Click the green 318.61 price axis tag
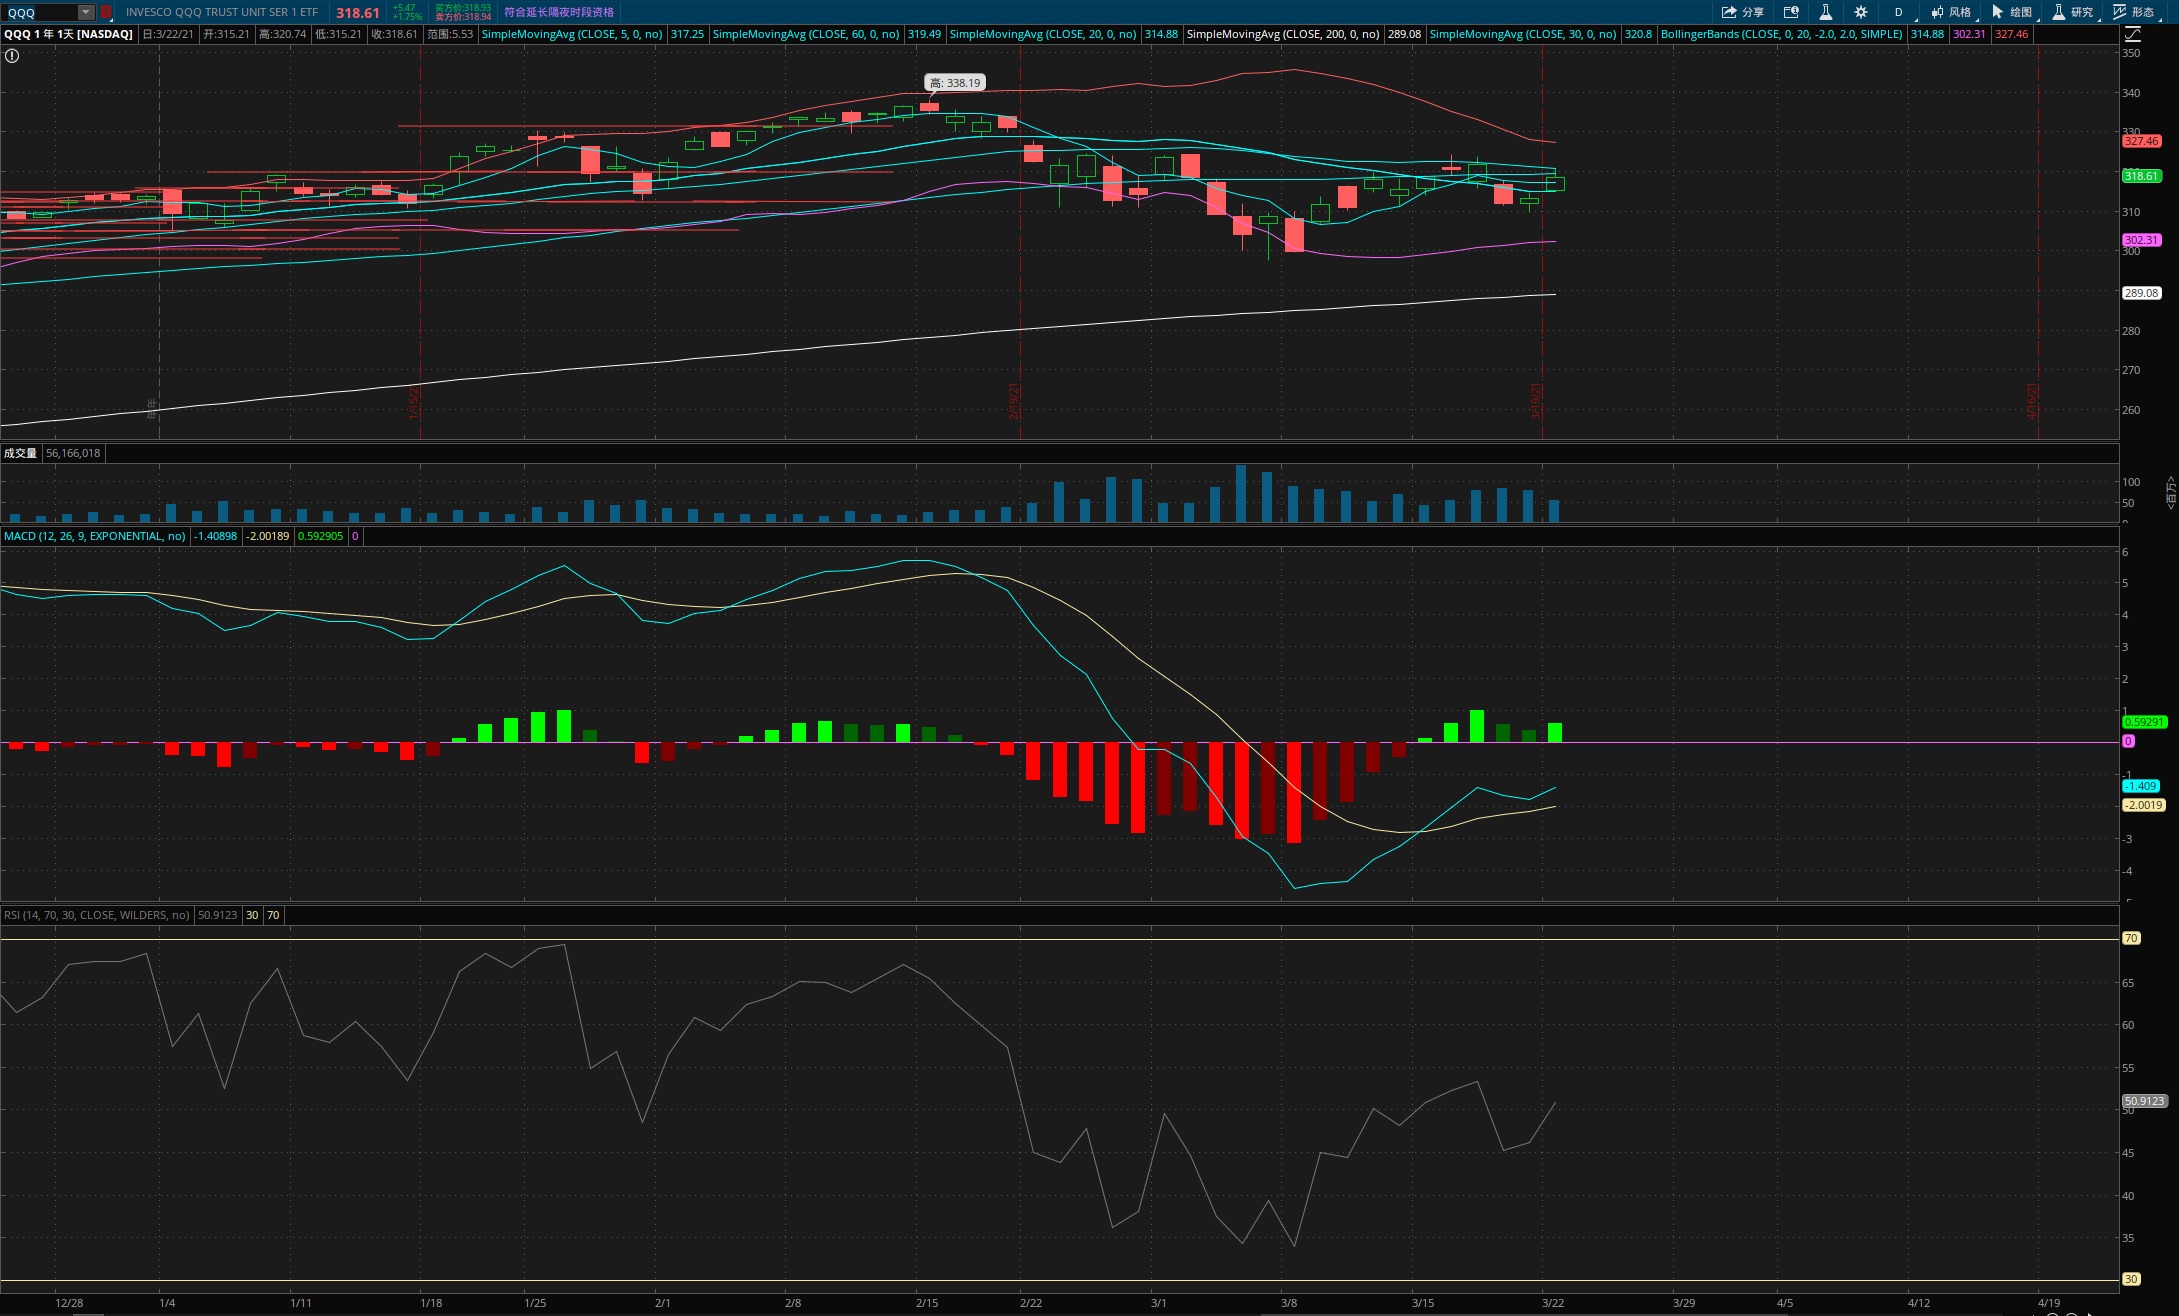 click(x=2141, y=176)
